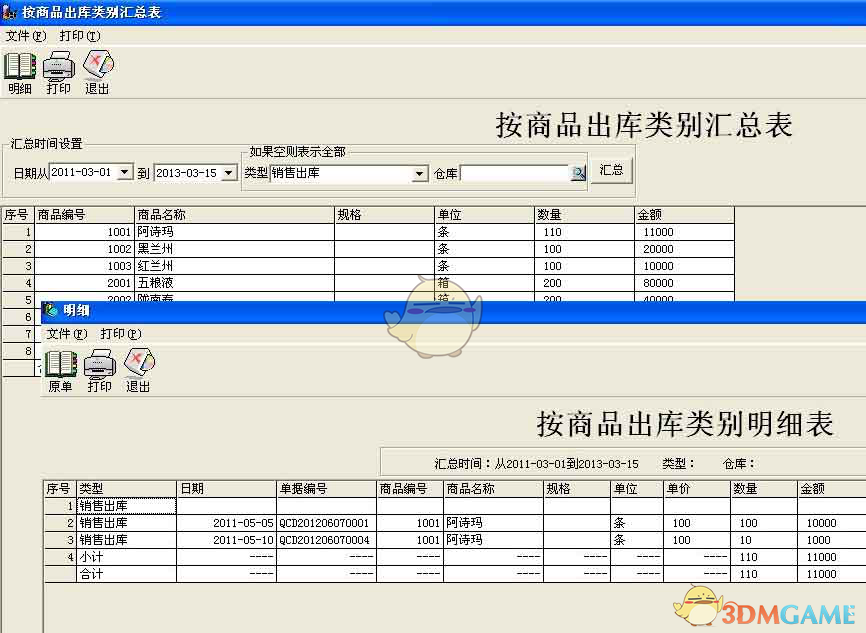This screenshot has width=866, height=633.
Task: Click the 明细 (detail) toolbar icon
Action: pos(18,68)
